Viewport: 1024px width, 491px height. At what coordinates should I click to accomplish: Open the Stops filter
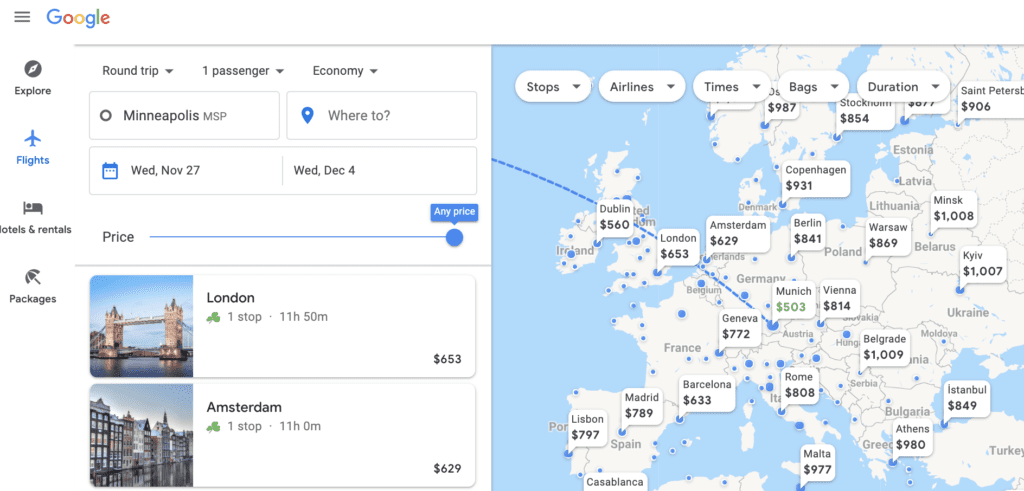point(553,87)
